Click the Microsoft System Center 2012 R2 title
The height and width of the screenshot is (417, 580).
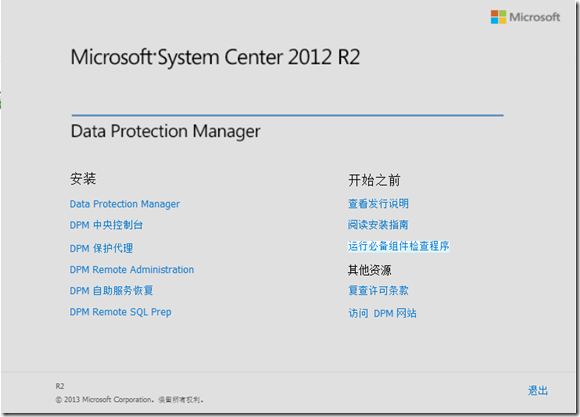[215, 57]
